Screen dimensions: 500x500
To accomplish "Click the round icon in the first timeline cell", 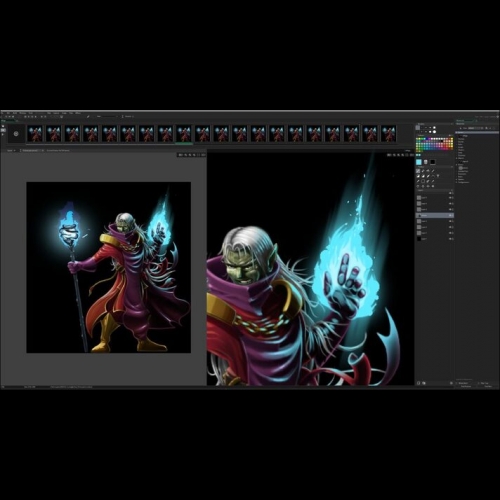I will click(x=16, y=134).
